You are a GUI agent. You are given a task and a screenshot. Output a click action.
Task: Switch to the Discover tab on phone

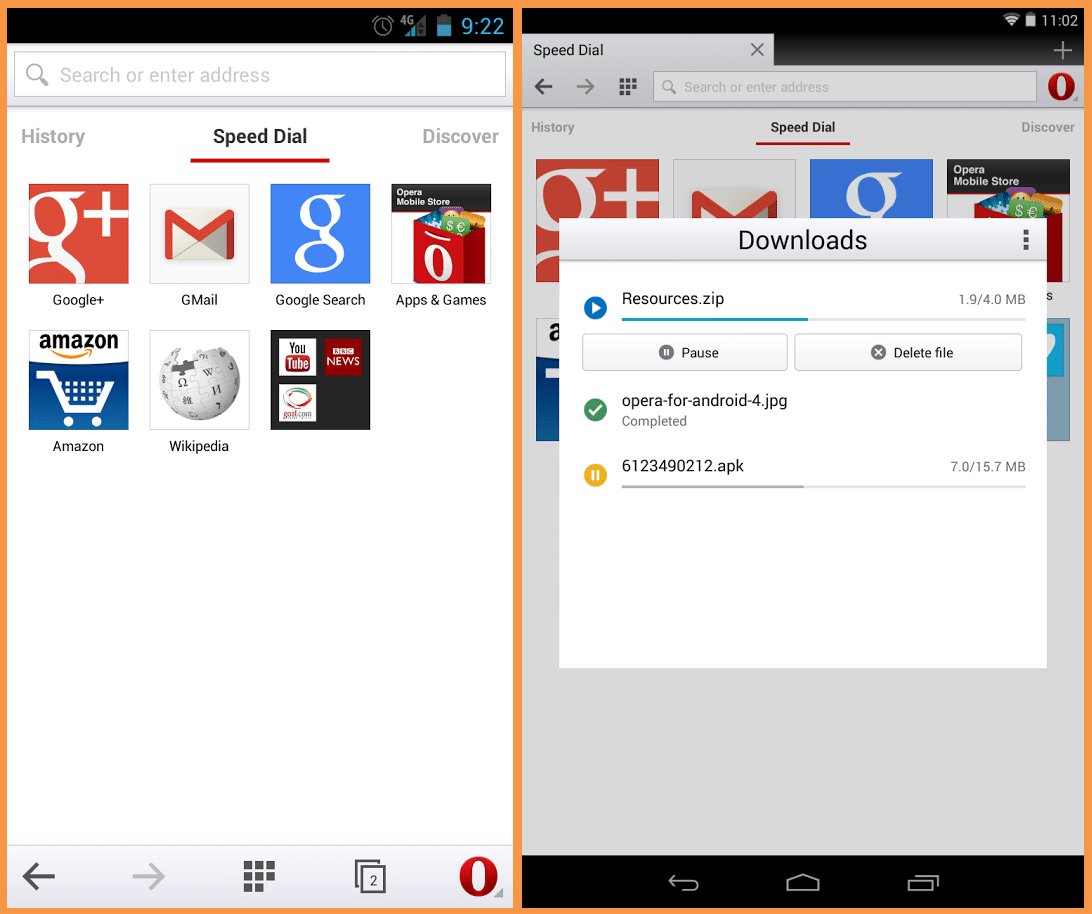tap(460, 137)
